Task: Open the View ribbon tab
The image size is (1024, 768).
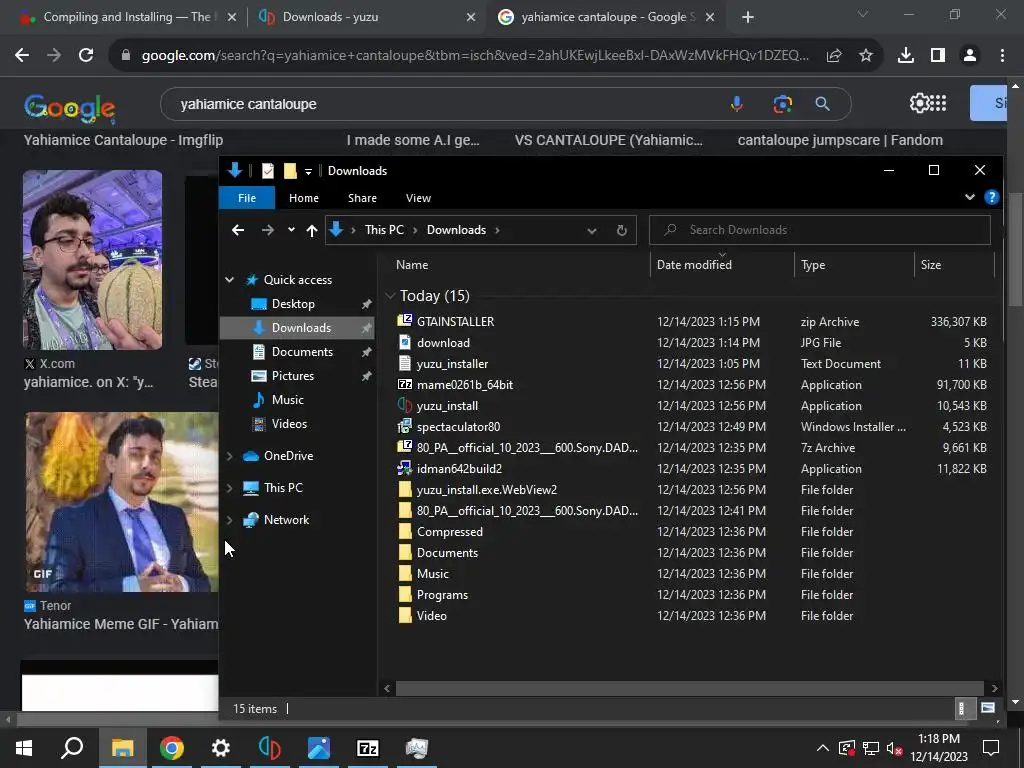Action: pos(419,198)
